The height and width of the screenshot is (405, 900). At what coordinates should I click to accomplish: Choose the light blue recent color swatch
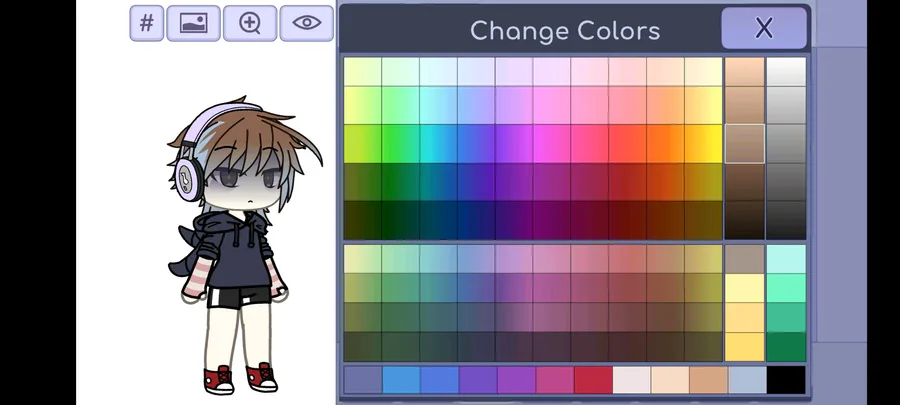point(747,380)
